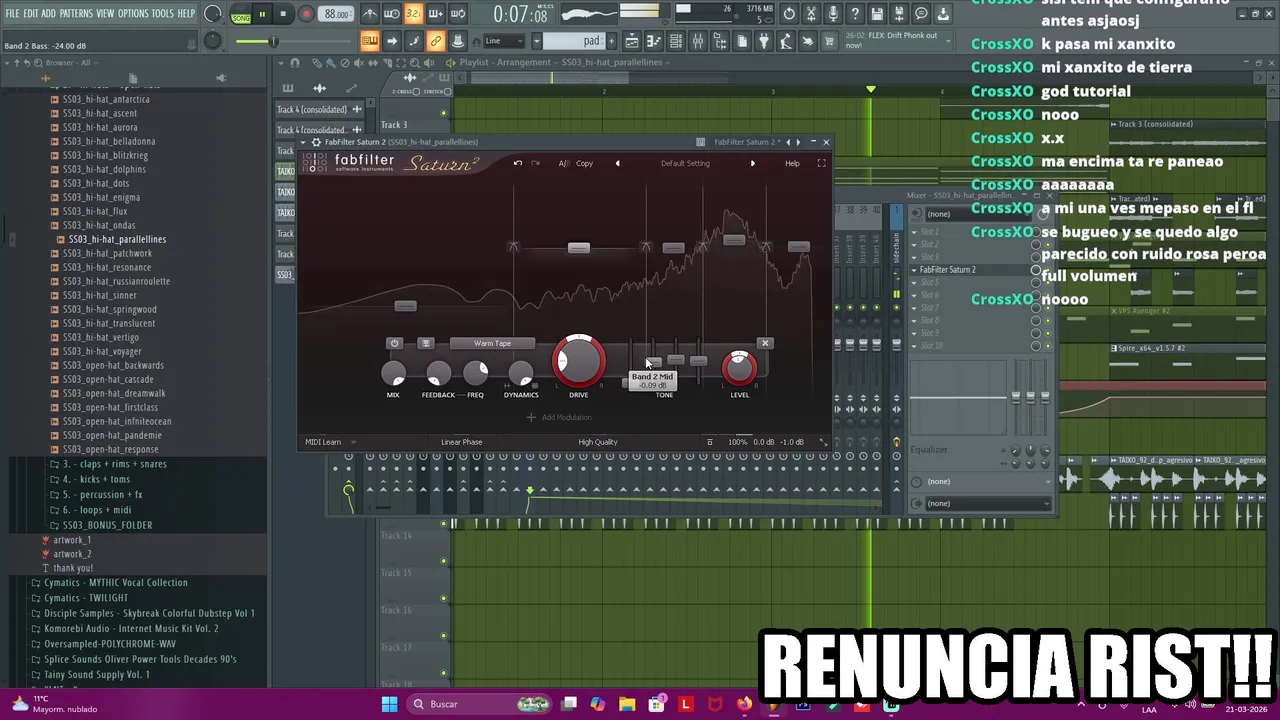Click the plus beside pad pattern selector

pyautogui.click(x=612, y=41)
